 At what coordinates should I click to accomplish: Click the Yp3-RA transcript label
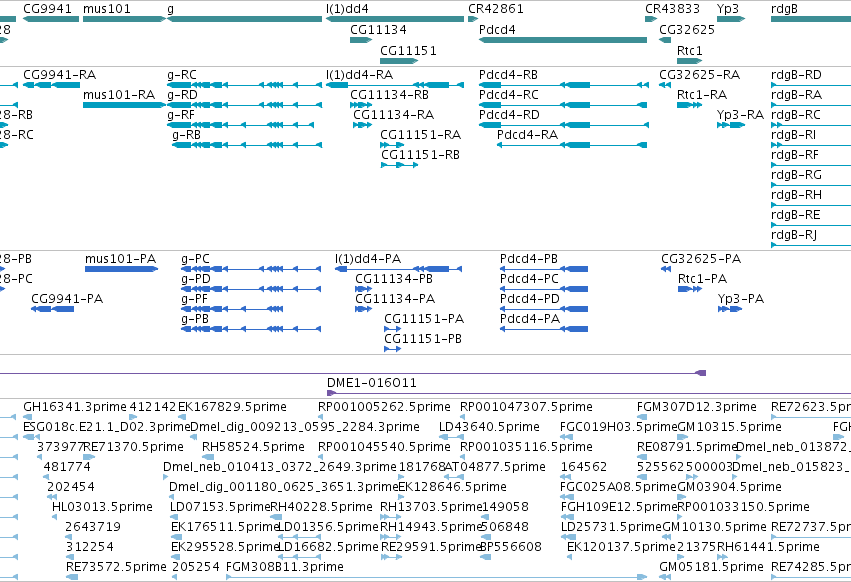[740, 115]
